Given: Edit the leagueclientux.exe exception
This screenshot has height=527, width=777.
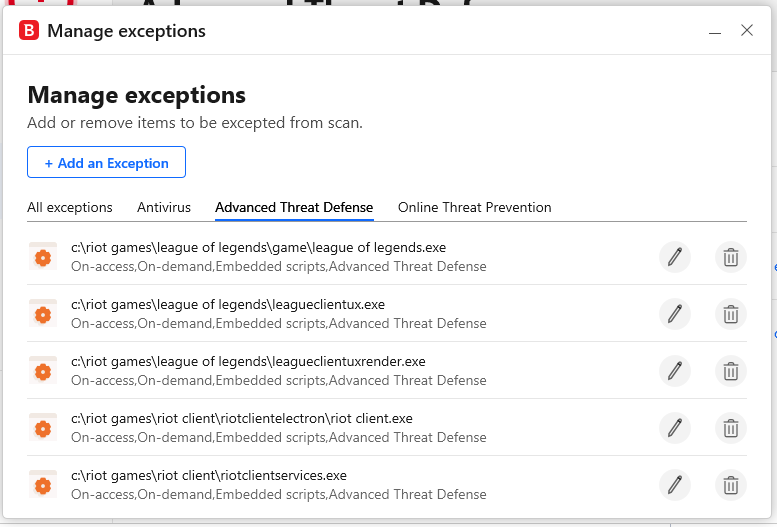Looking at the screenshot, I should coord(674,314).
